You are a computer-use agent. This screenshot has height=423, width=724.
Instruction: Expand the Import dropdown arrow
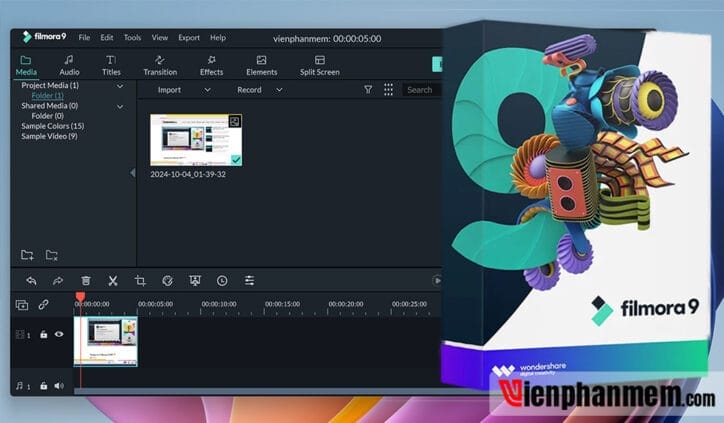[x=207, y=90]
